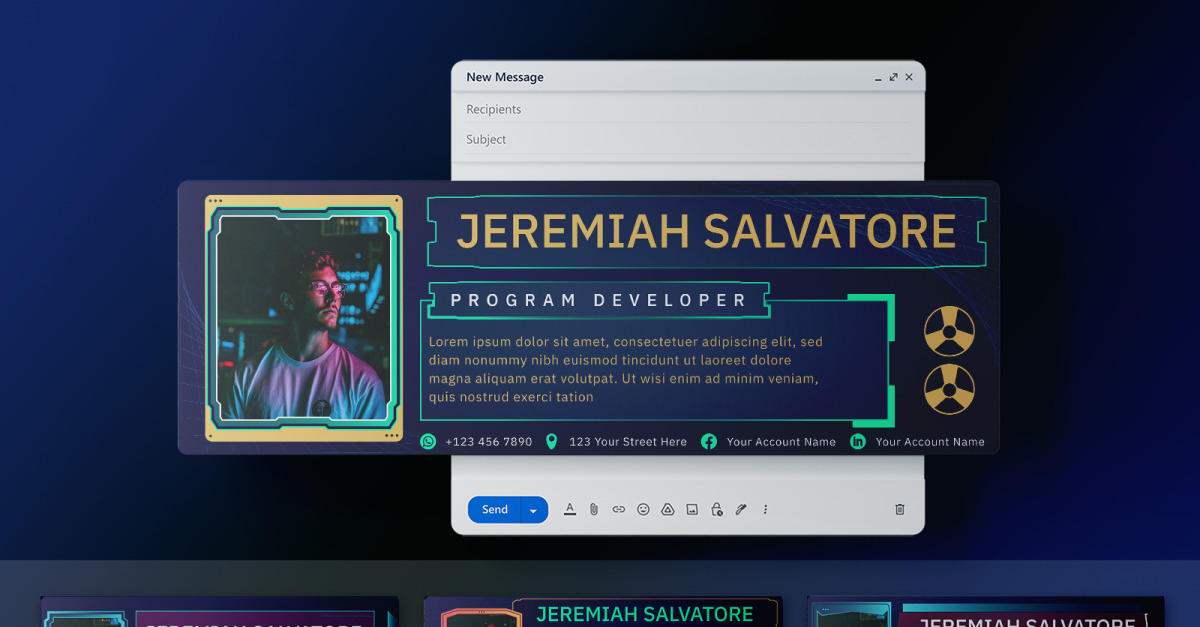Open the emoji picker
The height and width of the screenshot is (627, 1200).
[643, 509]
